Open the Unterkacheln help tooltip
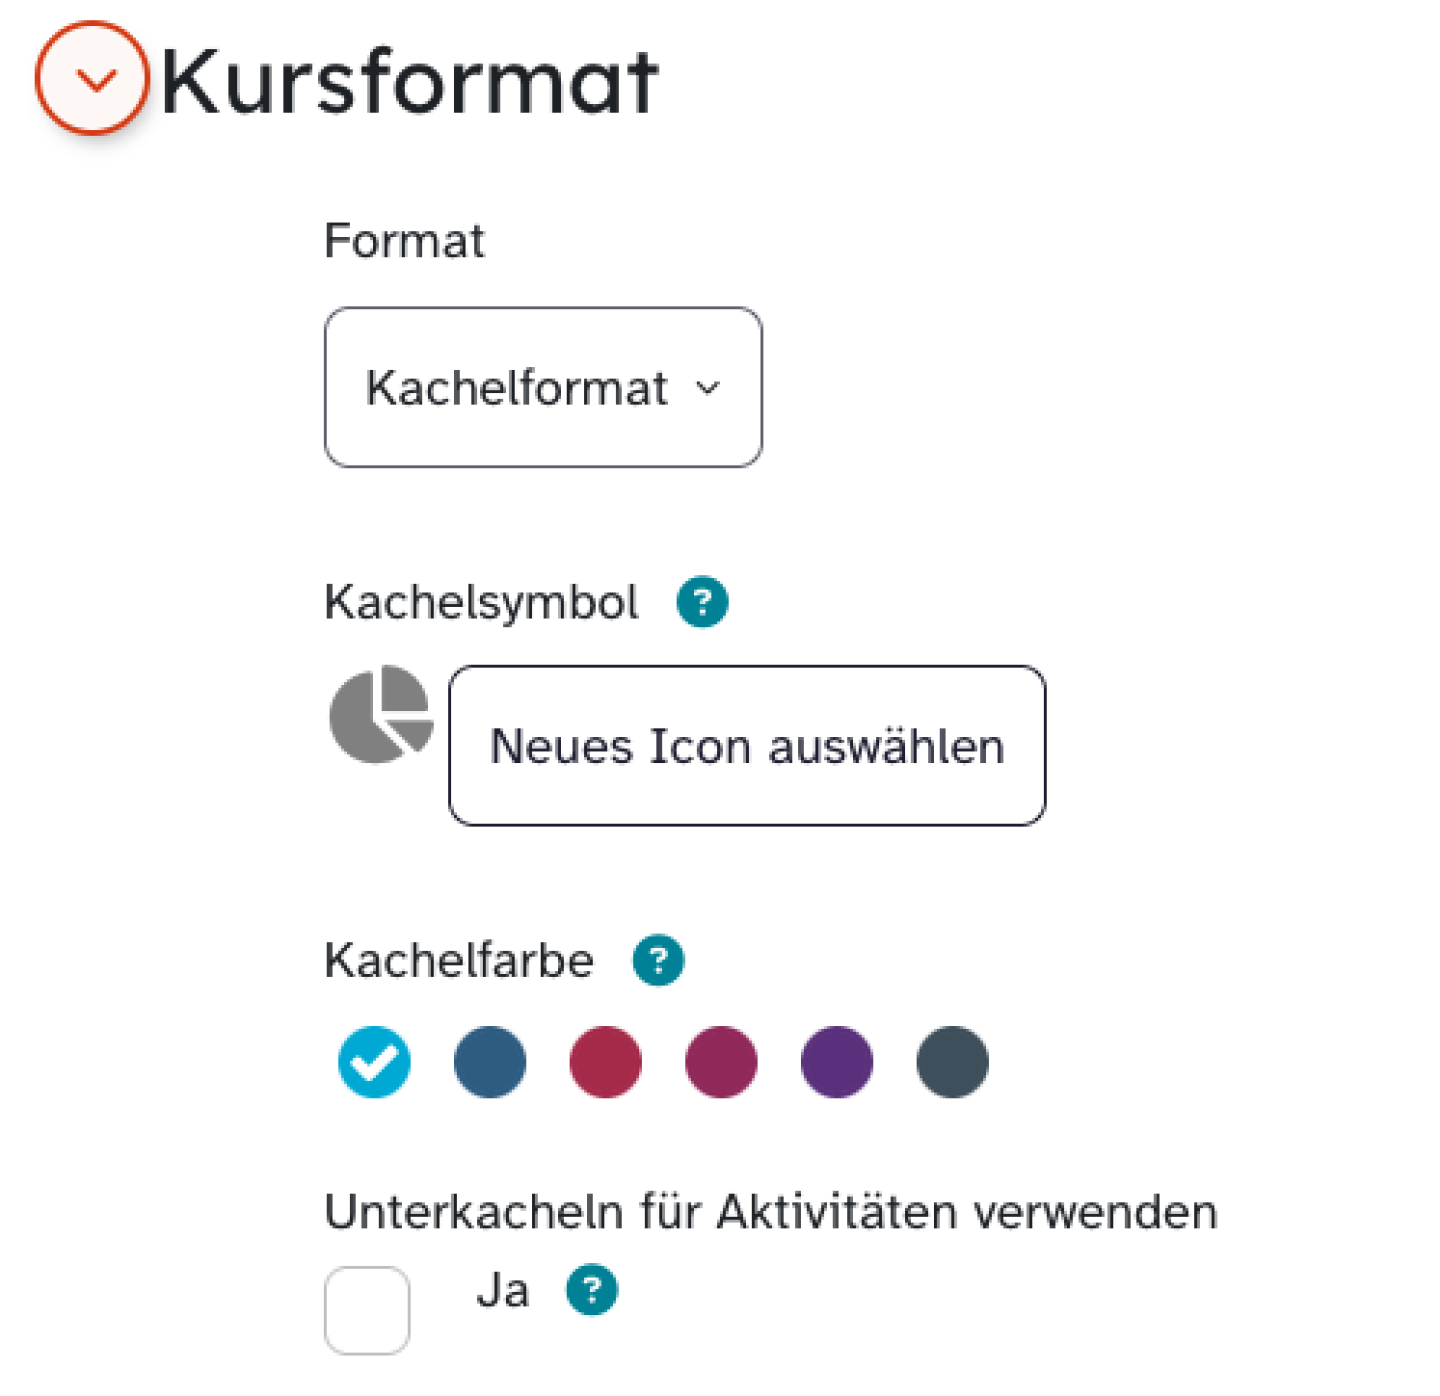This screenshot has height=1396, width=1440. tap(590, 1290)
